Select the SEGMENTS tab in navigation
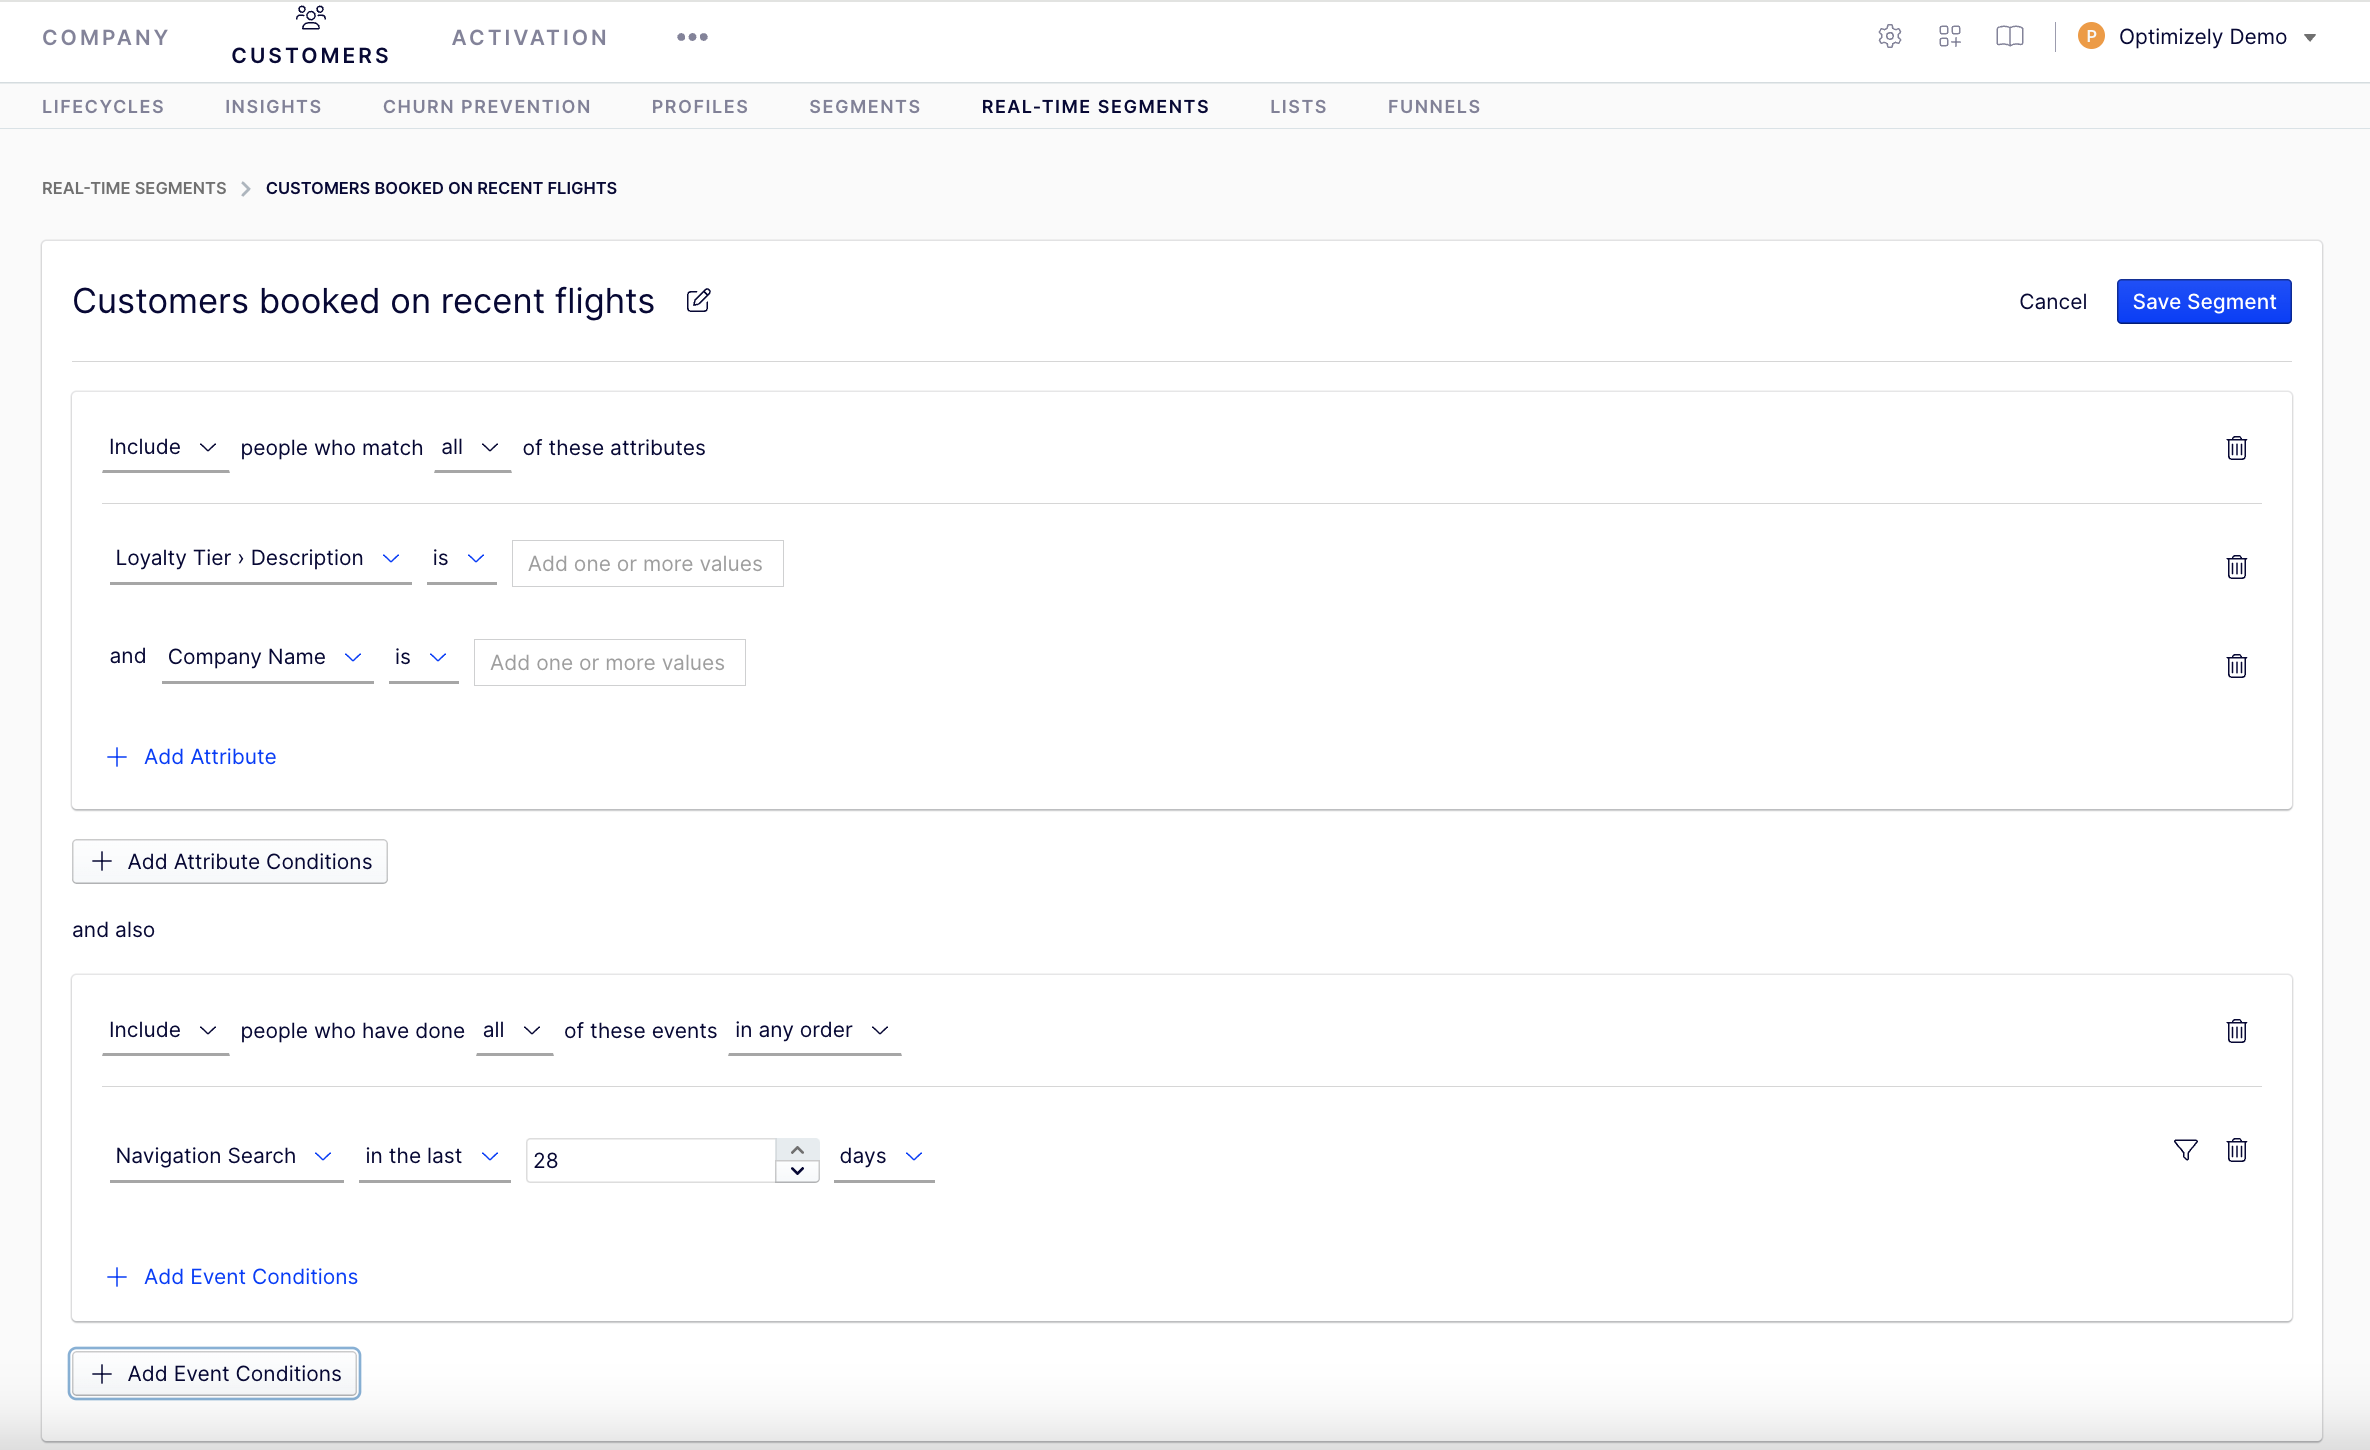Screen dimensions: 2370x1450 click(862, 105)
